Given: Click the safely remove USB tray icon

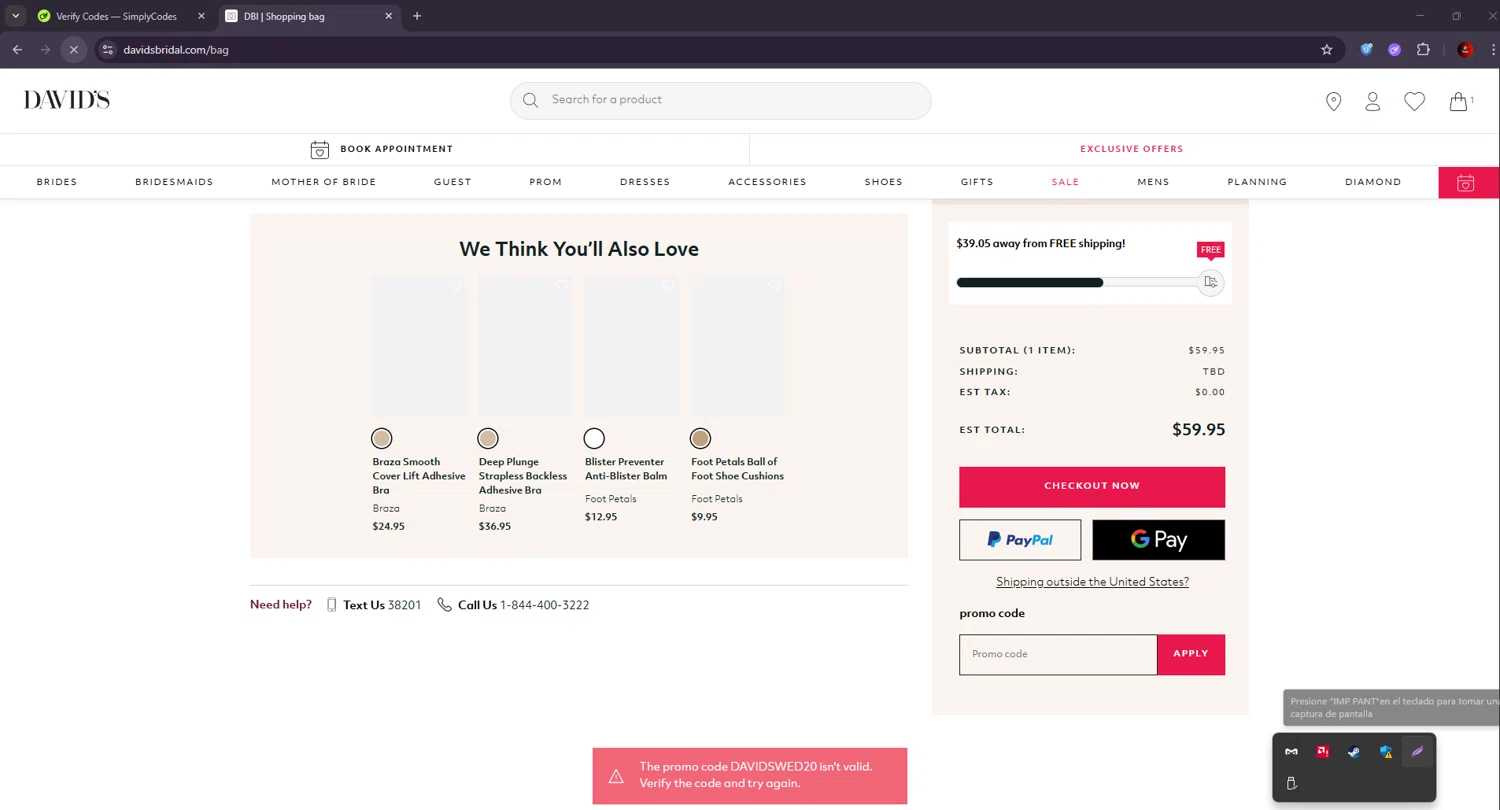Looking at the screenshot, I should point(1291,783).
